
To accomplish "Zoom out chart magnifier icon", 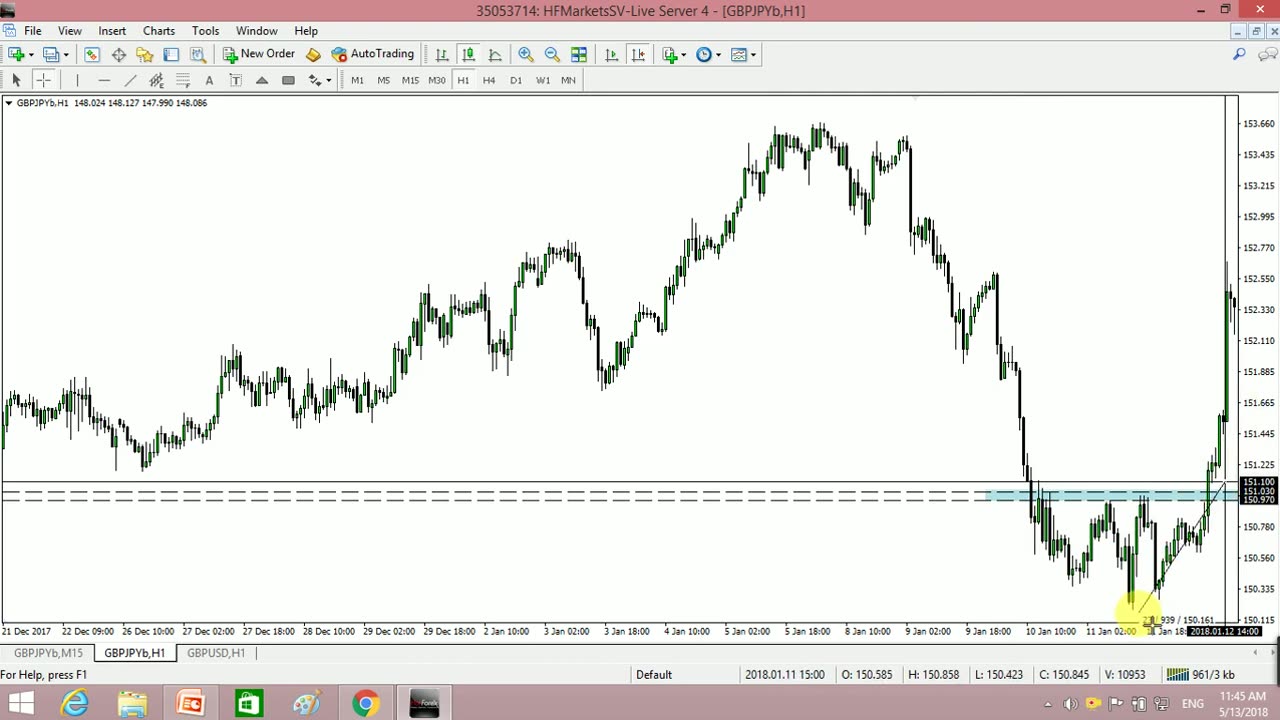I will 552,54.
